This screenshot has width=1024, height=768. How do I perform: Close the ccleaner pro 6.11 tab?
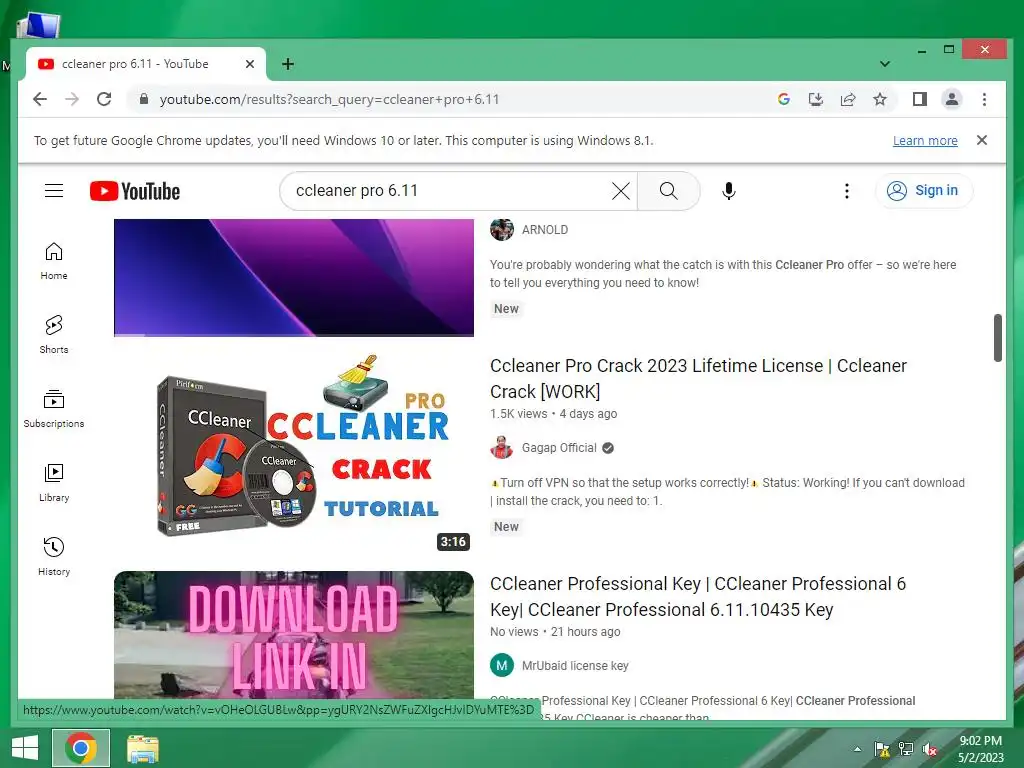[249, 64]
